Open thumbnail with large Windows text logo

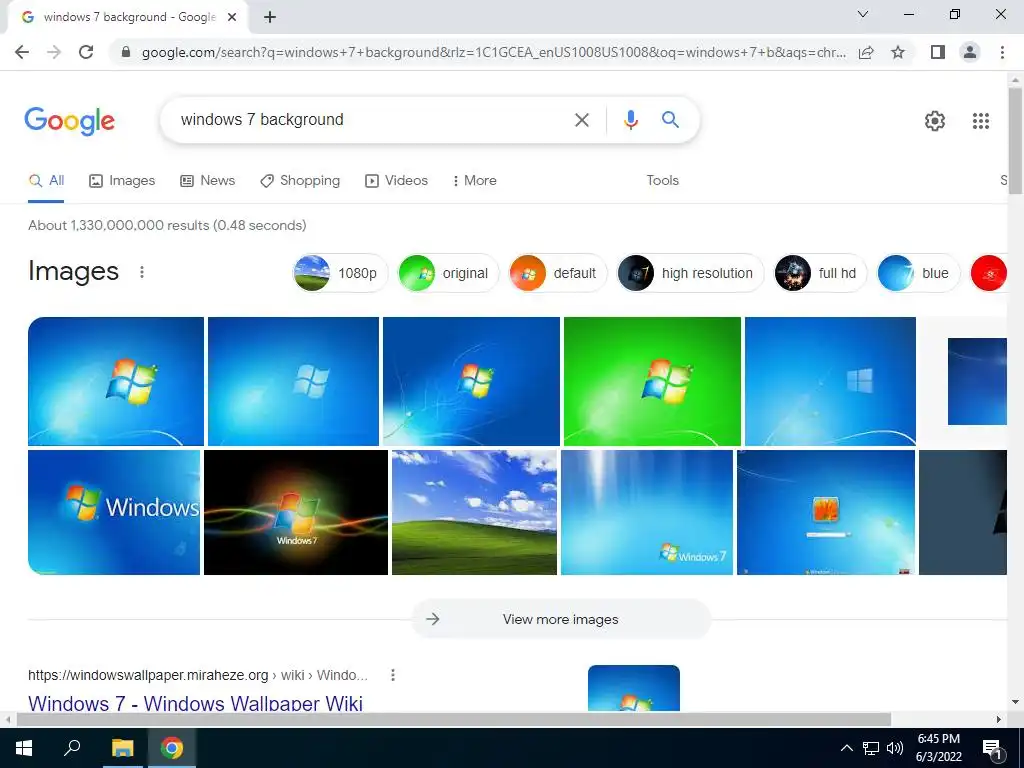[x=114, y=513]
